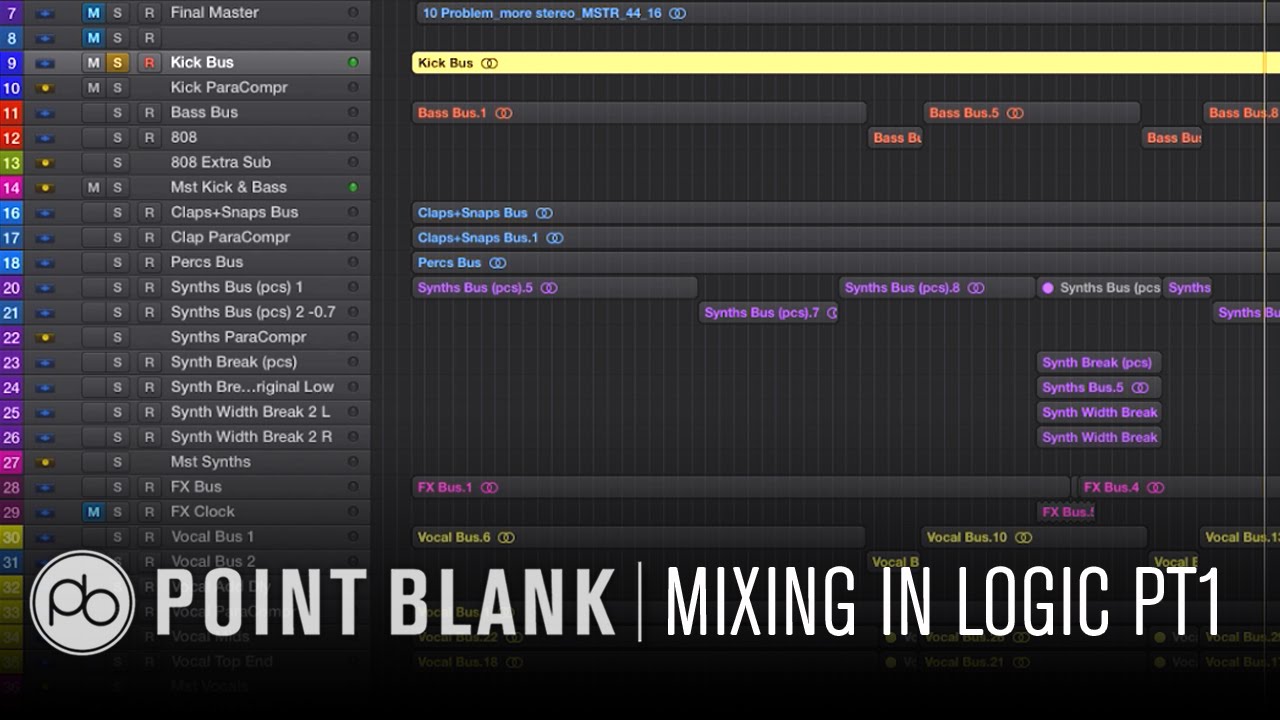Click loop icon on Synths Bus (pcs).8 region

[x=976, y=288]
